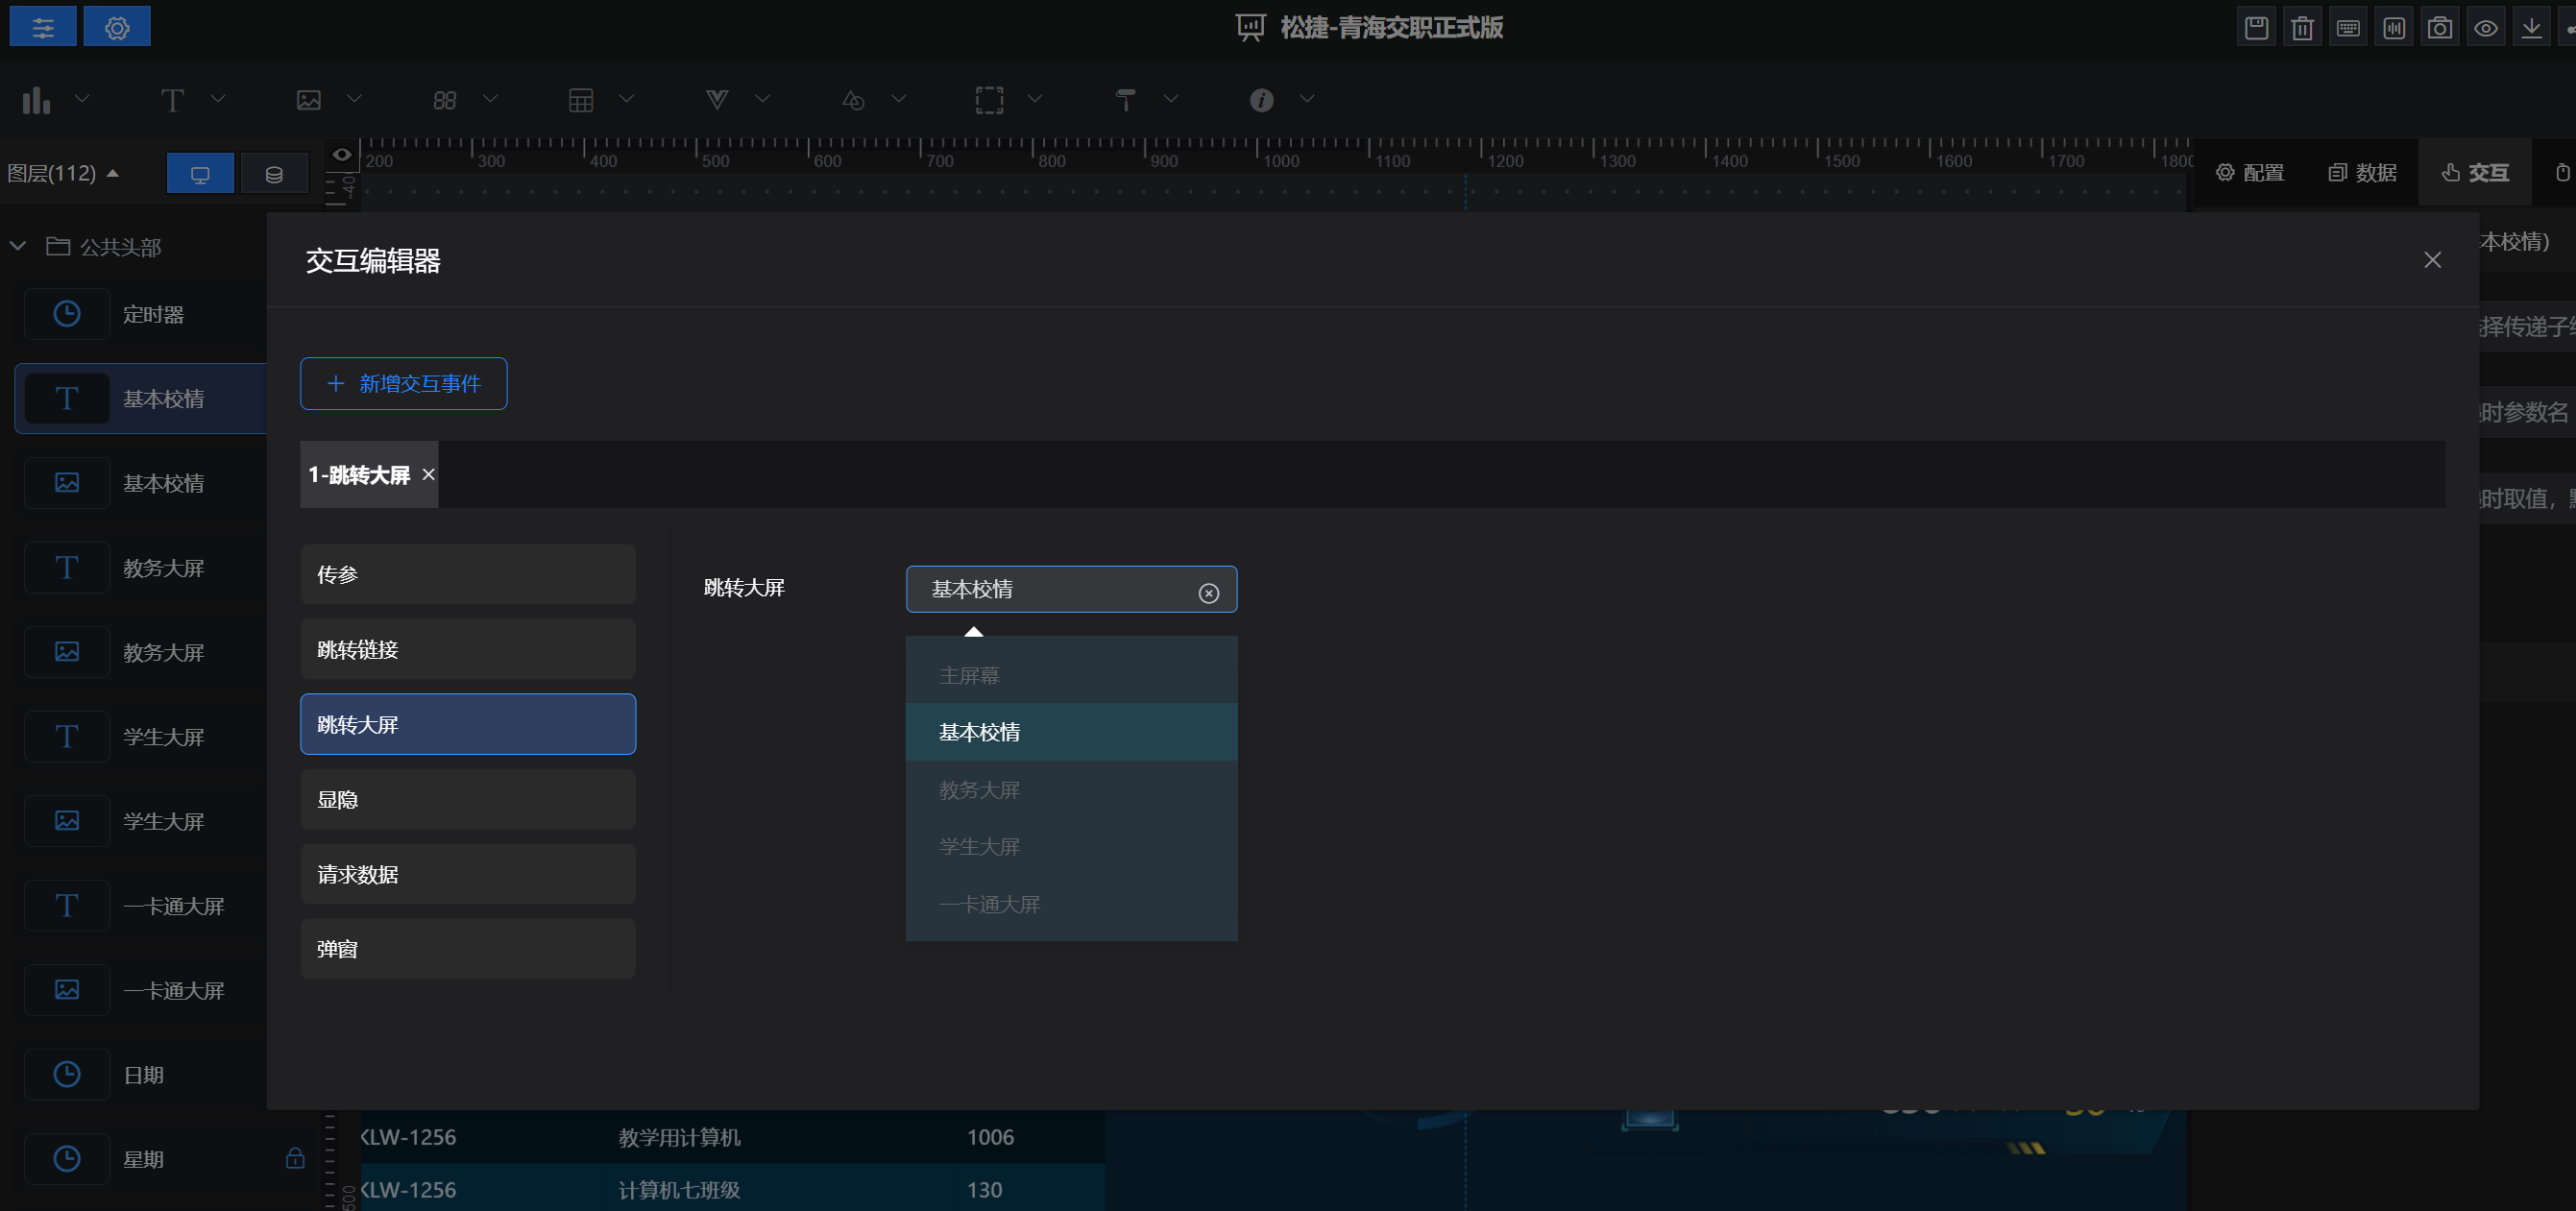This screenshot has width=2576, height=1211.
Task: Open the keyboard shortcuts icon in header
Action: pyautogui.click(x=2348, y=28)
